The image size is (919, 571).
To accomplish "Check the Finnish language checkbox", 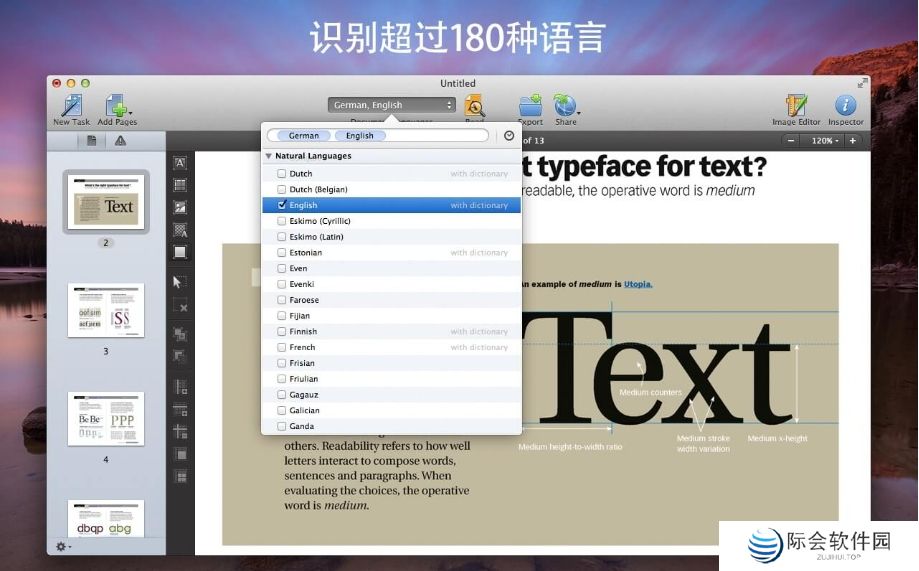I will coord(281,331).
